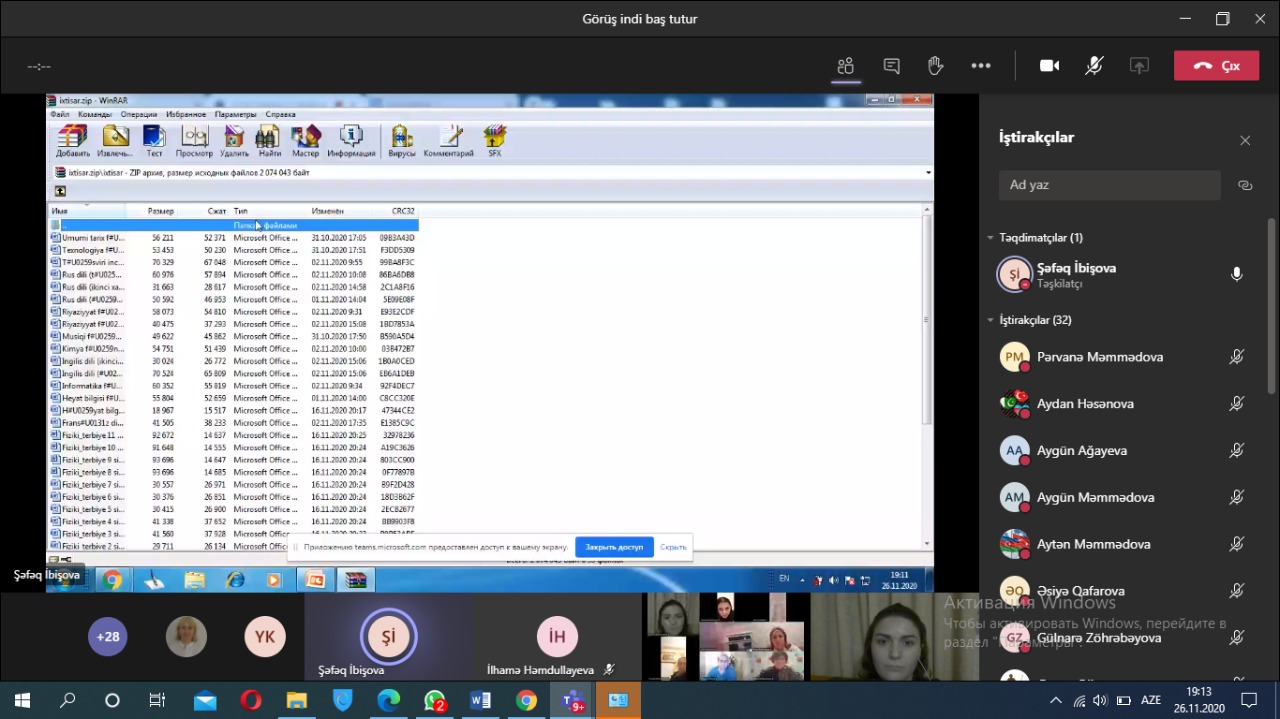The height and width of the screenshot is (719, 1280).
Task: Open Windows notification center icon
Action: [x=1248, y=701]
